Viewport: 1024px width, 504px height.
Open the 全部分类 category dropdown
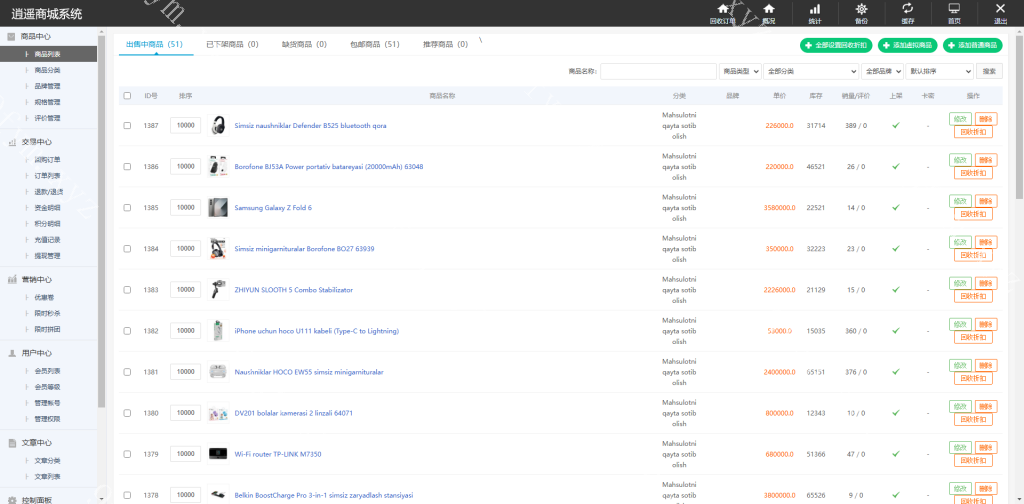[811, 71]
